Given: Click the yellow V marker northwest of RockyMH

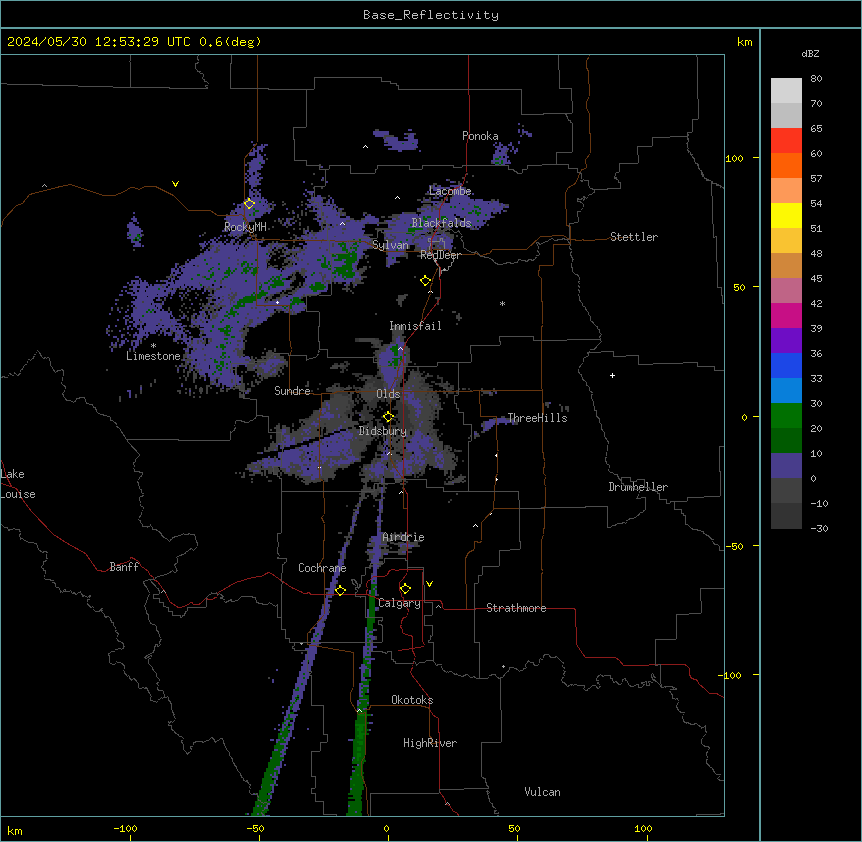Looking at the screenshot, I should (x=175, y=184).
